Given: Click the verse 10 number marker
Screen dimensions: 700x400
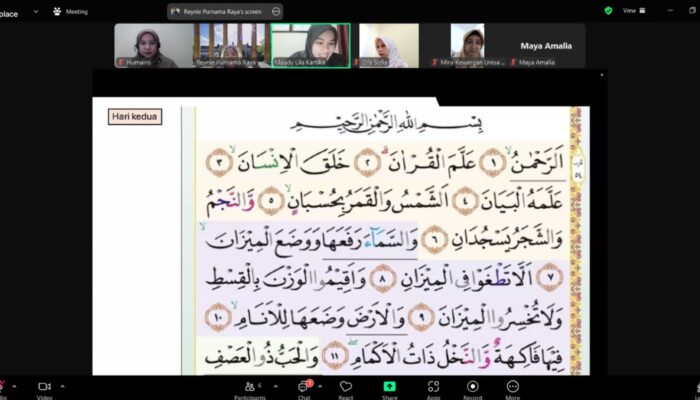Looking at the screenshot, I should [218, 317].
